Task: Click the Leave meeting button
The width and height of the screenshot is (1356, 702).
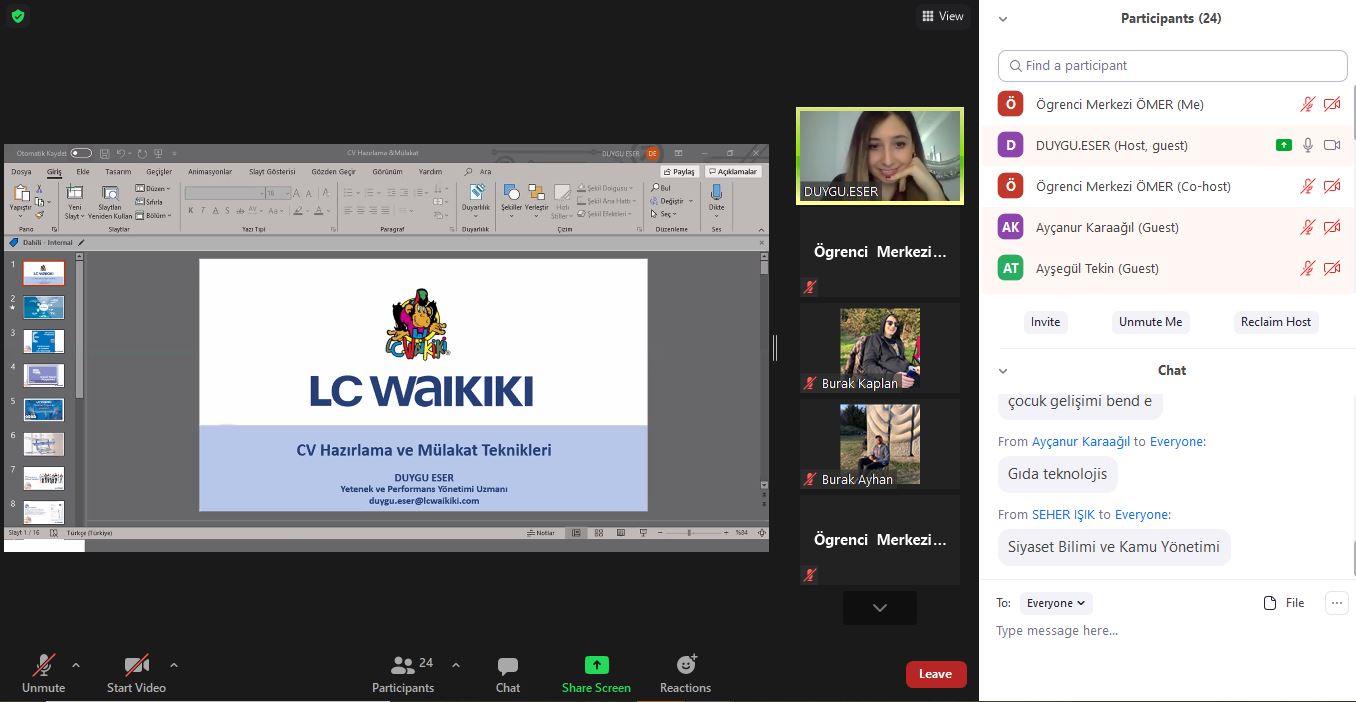Action: [936, 674]
